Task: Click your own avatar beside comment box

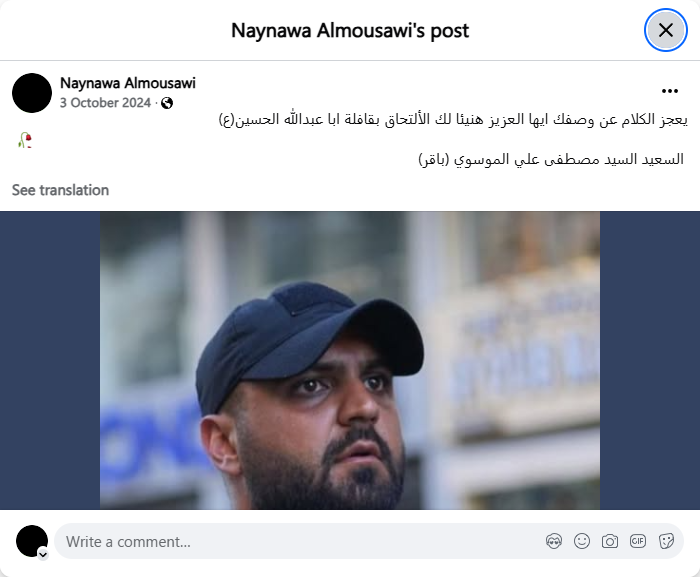Action: (32, 541)
